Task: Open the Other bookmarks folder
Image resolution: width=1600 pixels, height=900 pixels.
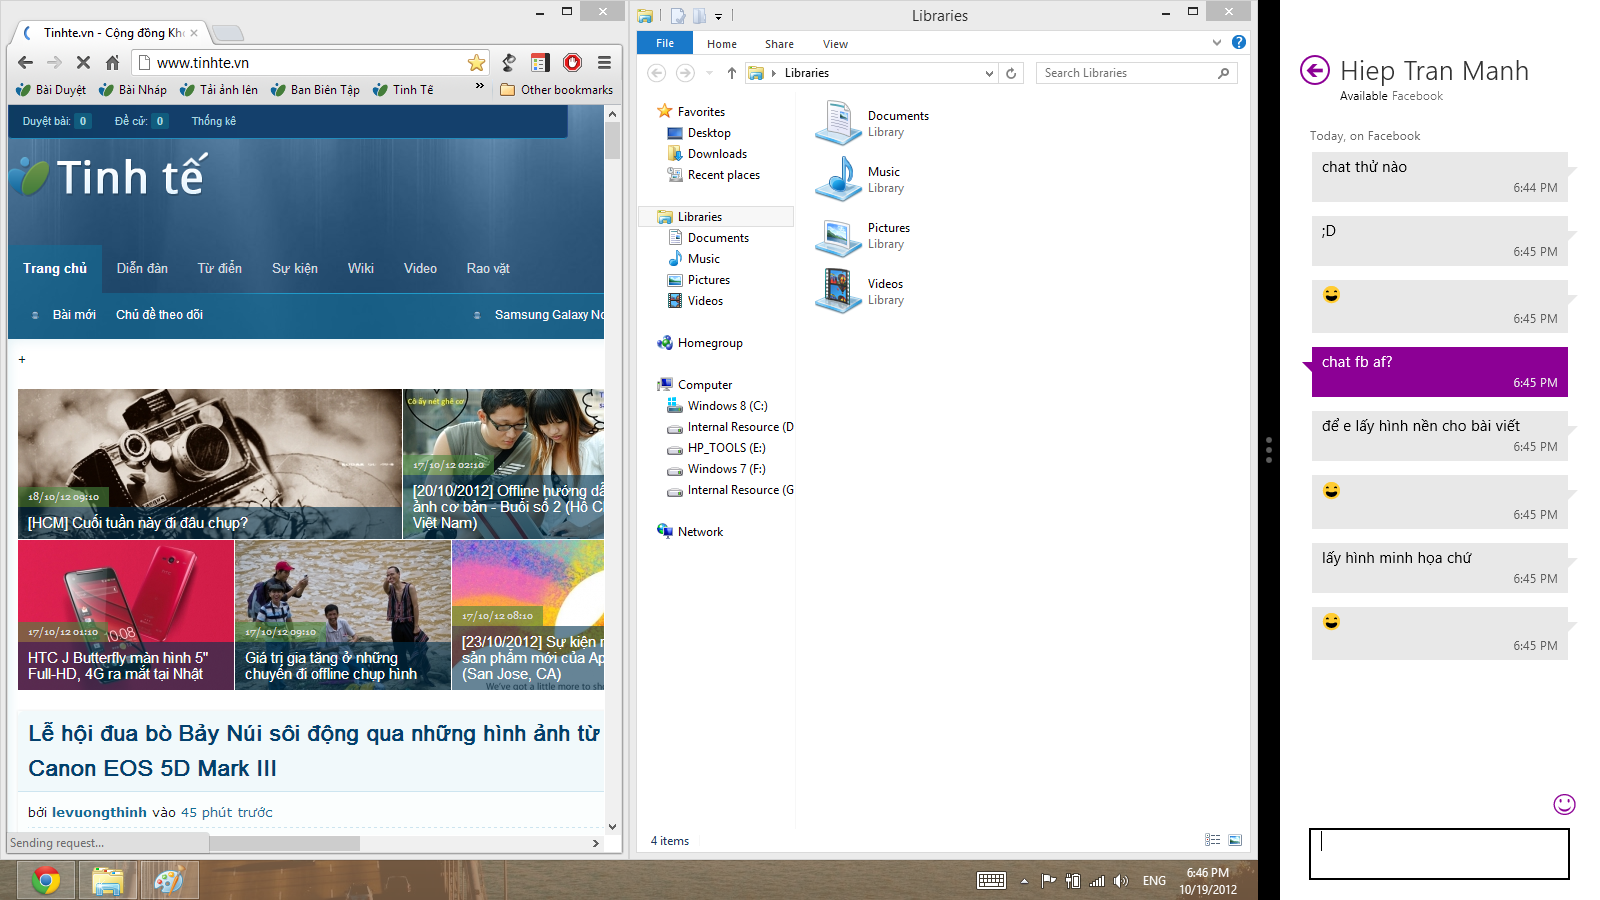Action: [x=557, y=89]
